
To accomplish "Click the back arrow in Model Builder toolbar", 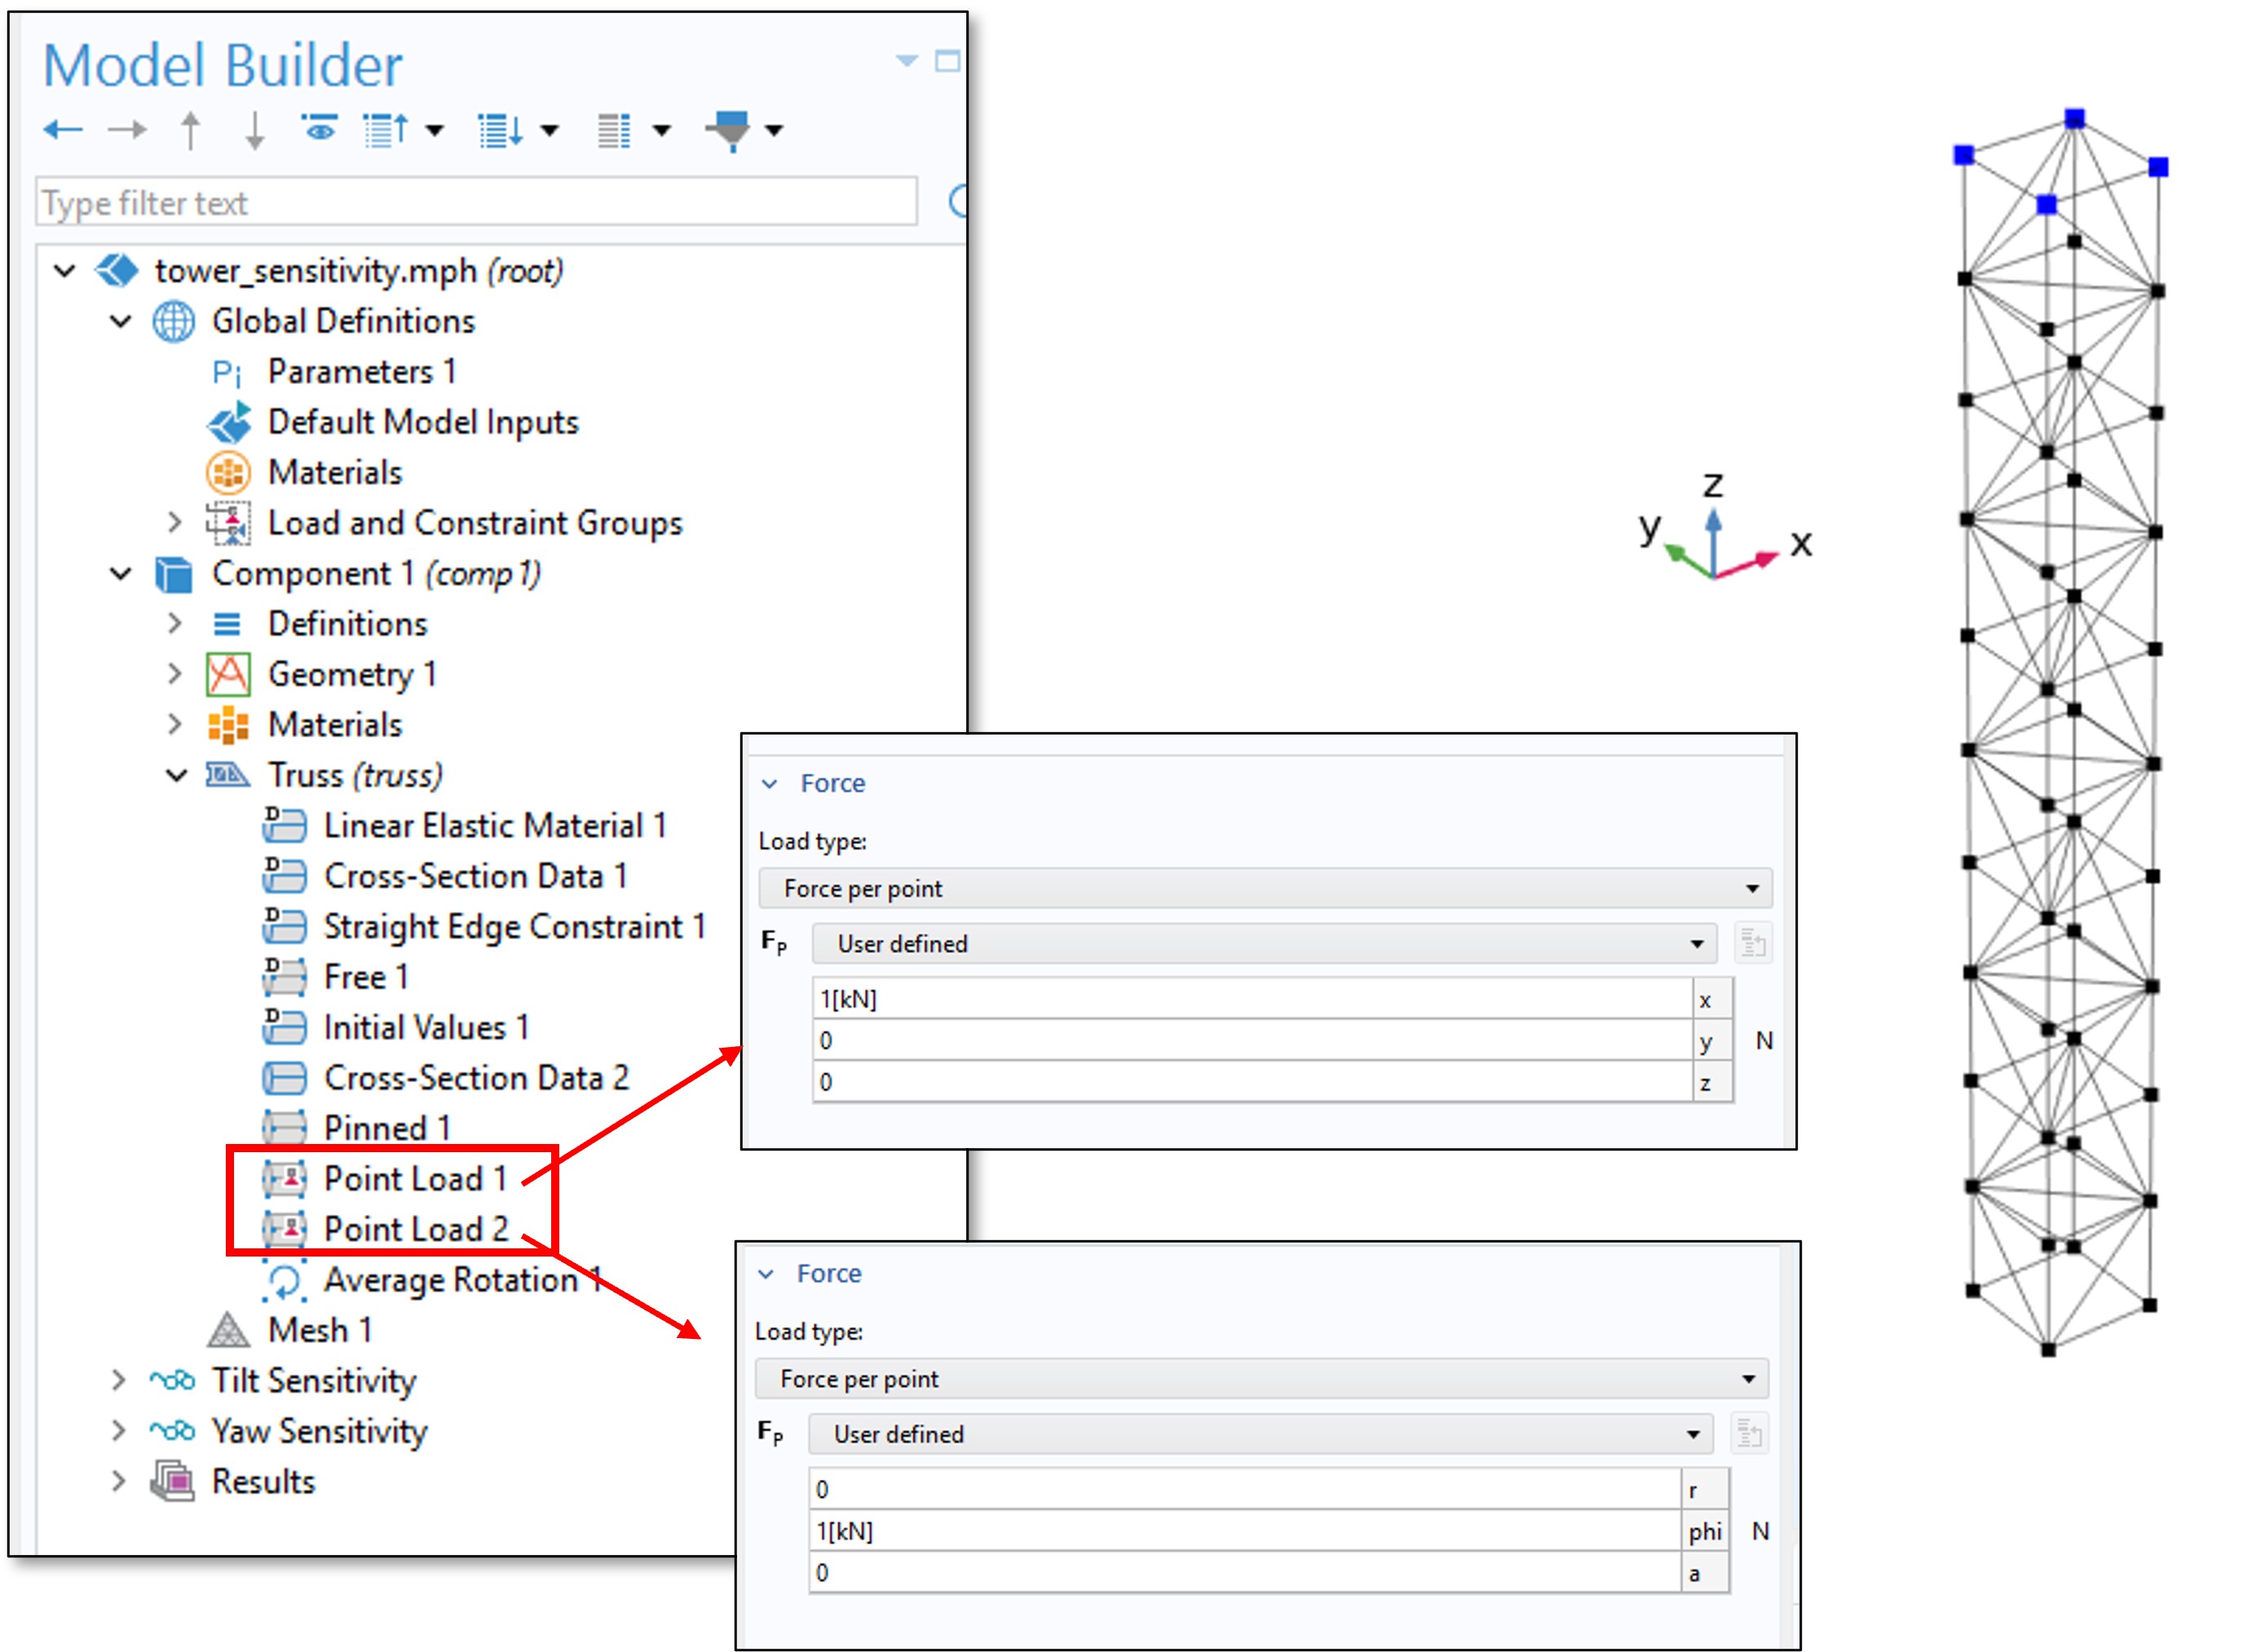I will [x=62, y=129].
